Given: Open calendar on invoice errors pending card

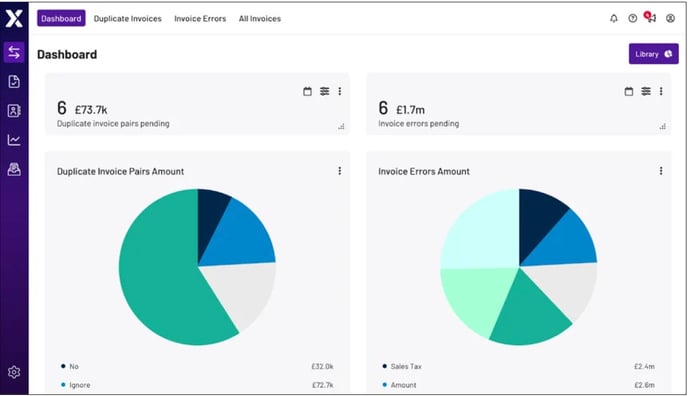Looking at the screenshot, I should pos(629,91).
